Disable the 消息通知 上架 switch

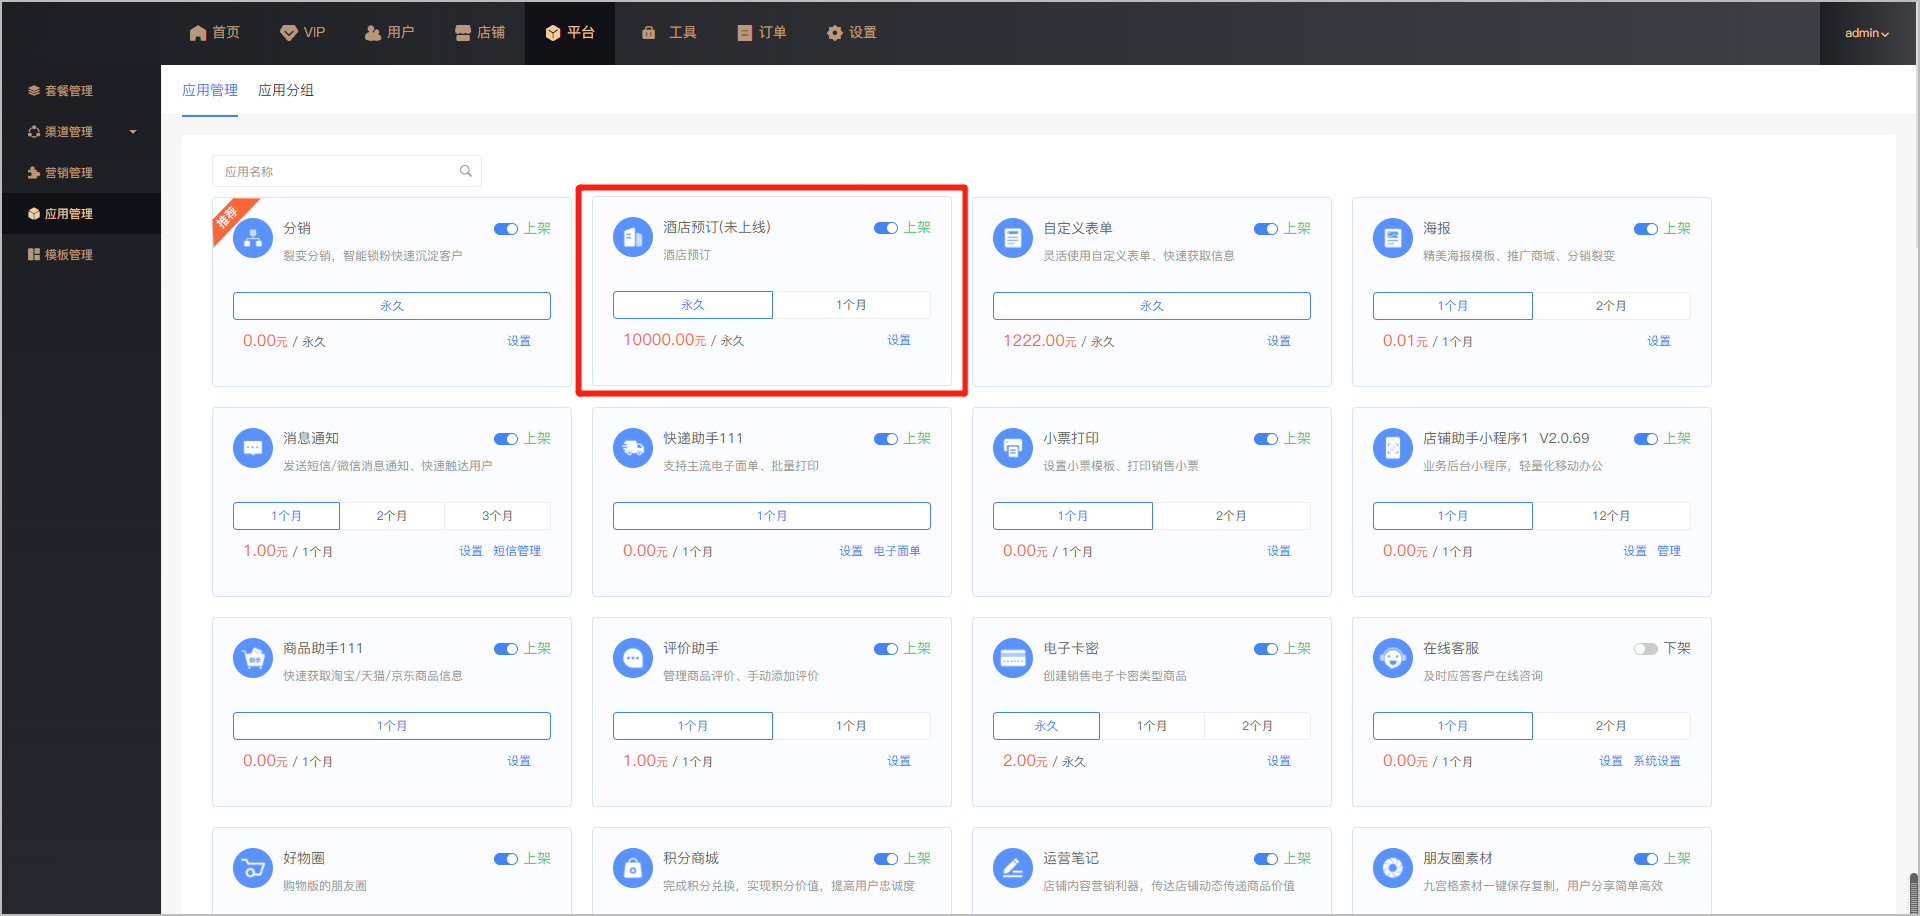point(505,439)
